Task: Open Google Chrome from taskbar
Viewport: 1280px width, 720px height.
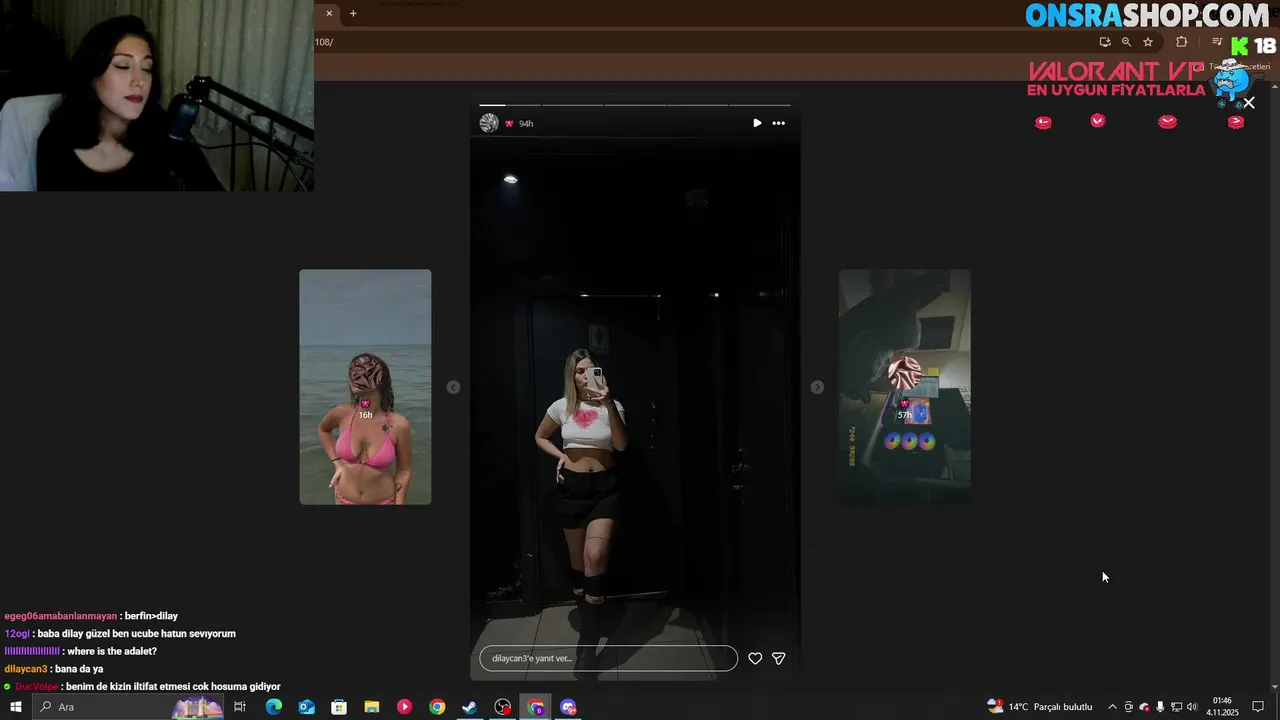Action: pos(437,707)
